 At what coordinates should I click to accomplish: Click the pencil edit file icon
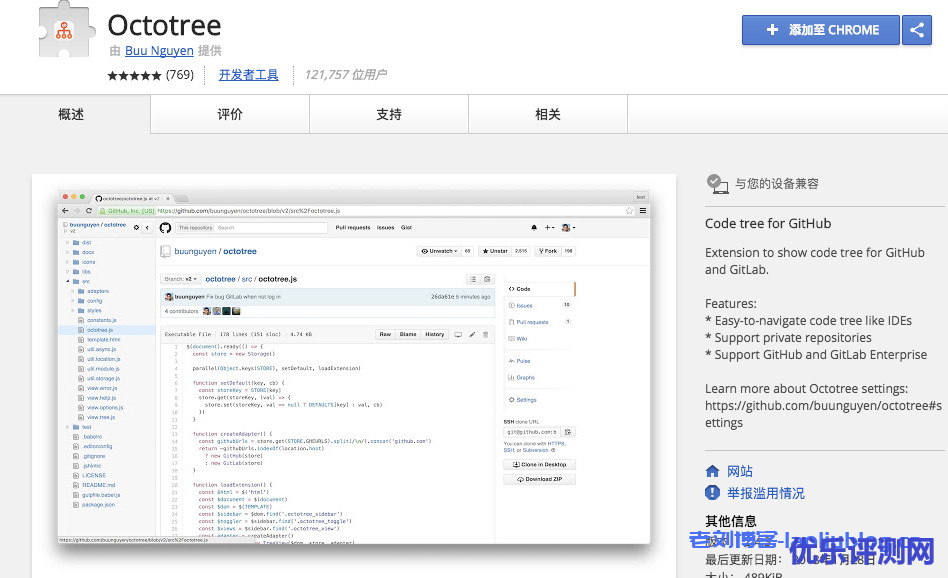[x=472, y=334]
